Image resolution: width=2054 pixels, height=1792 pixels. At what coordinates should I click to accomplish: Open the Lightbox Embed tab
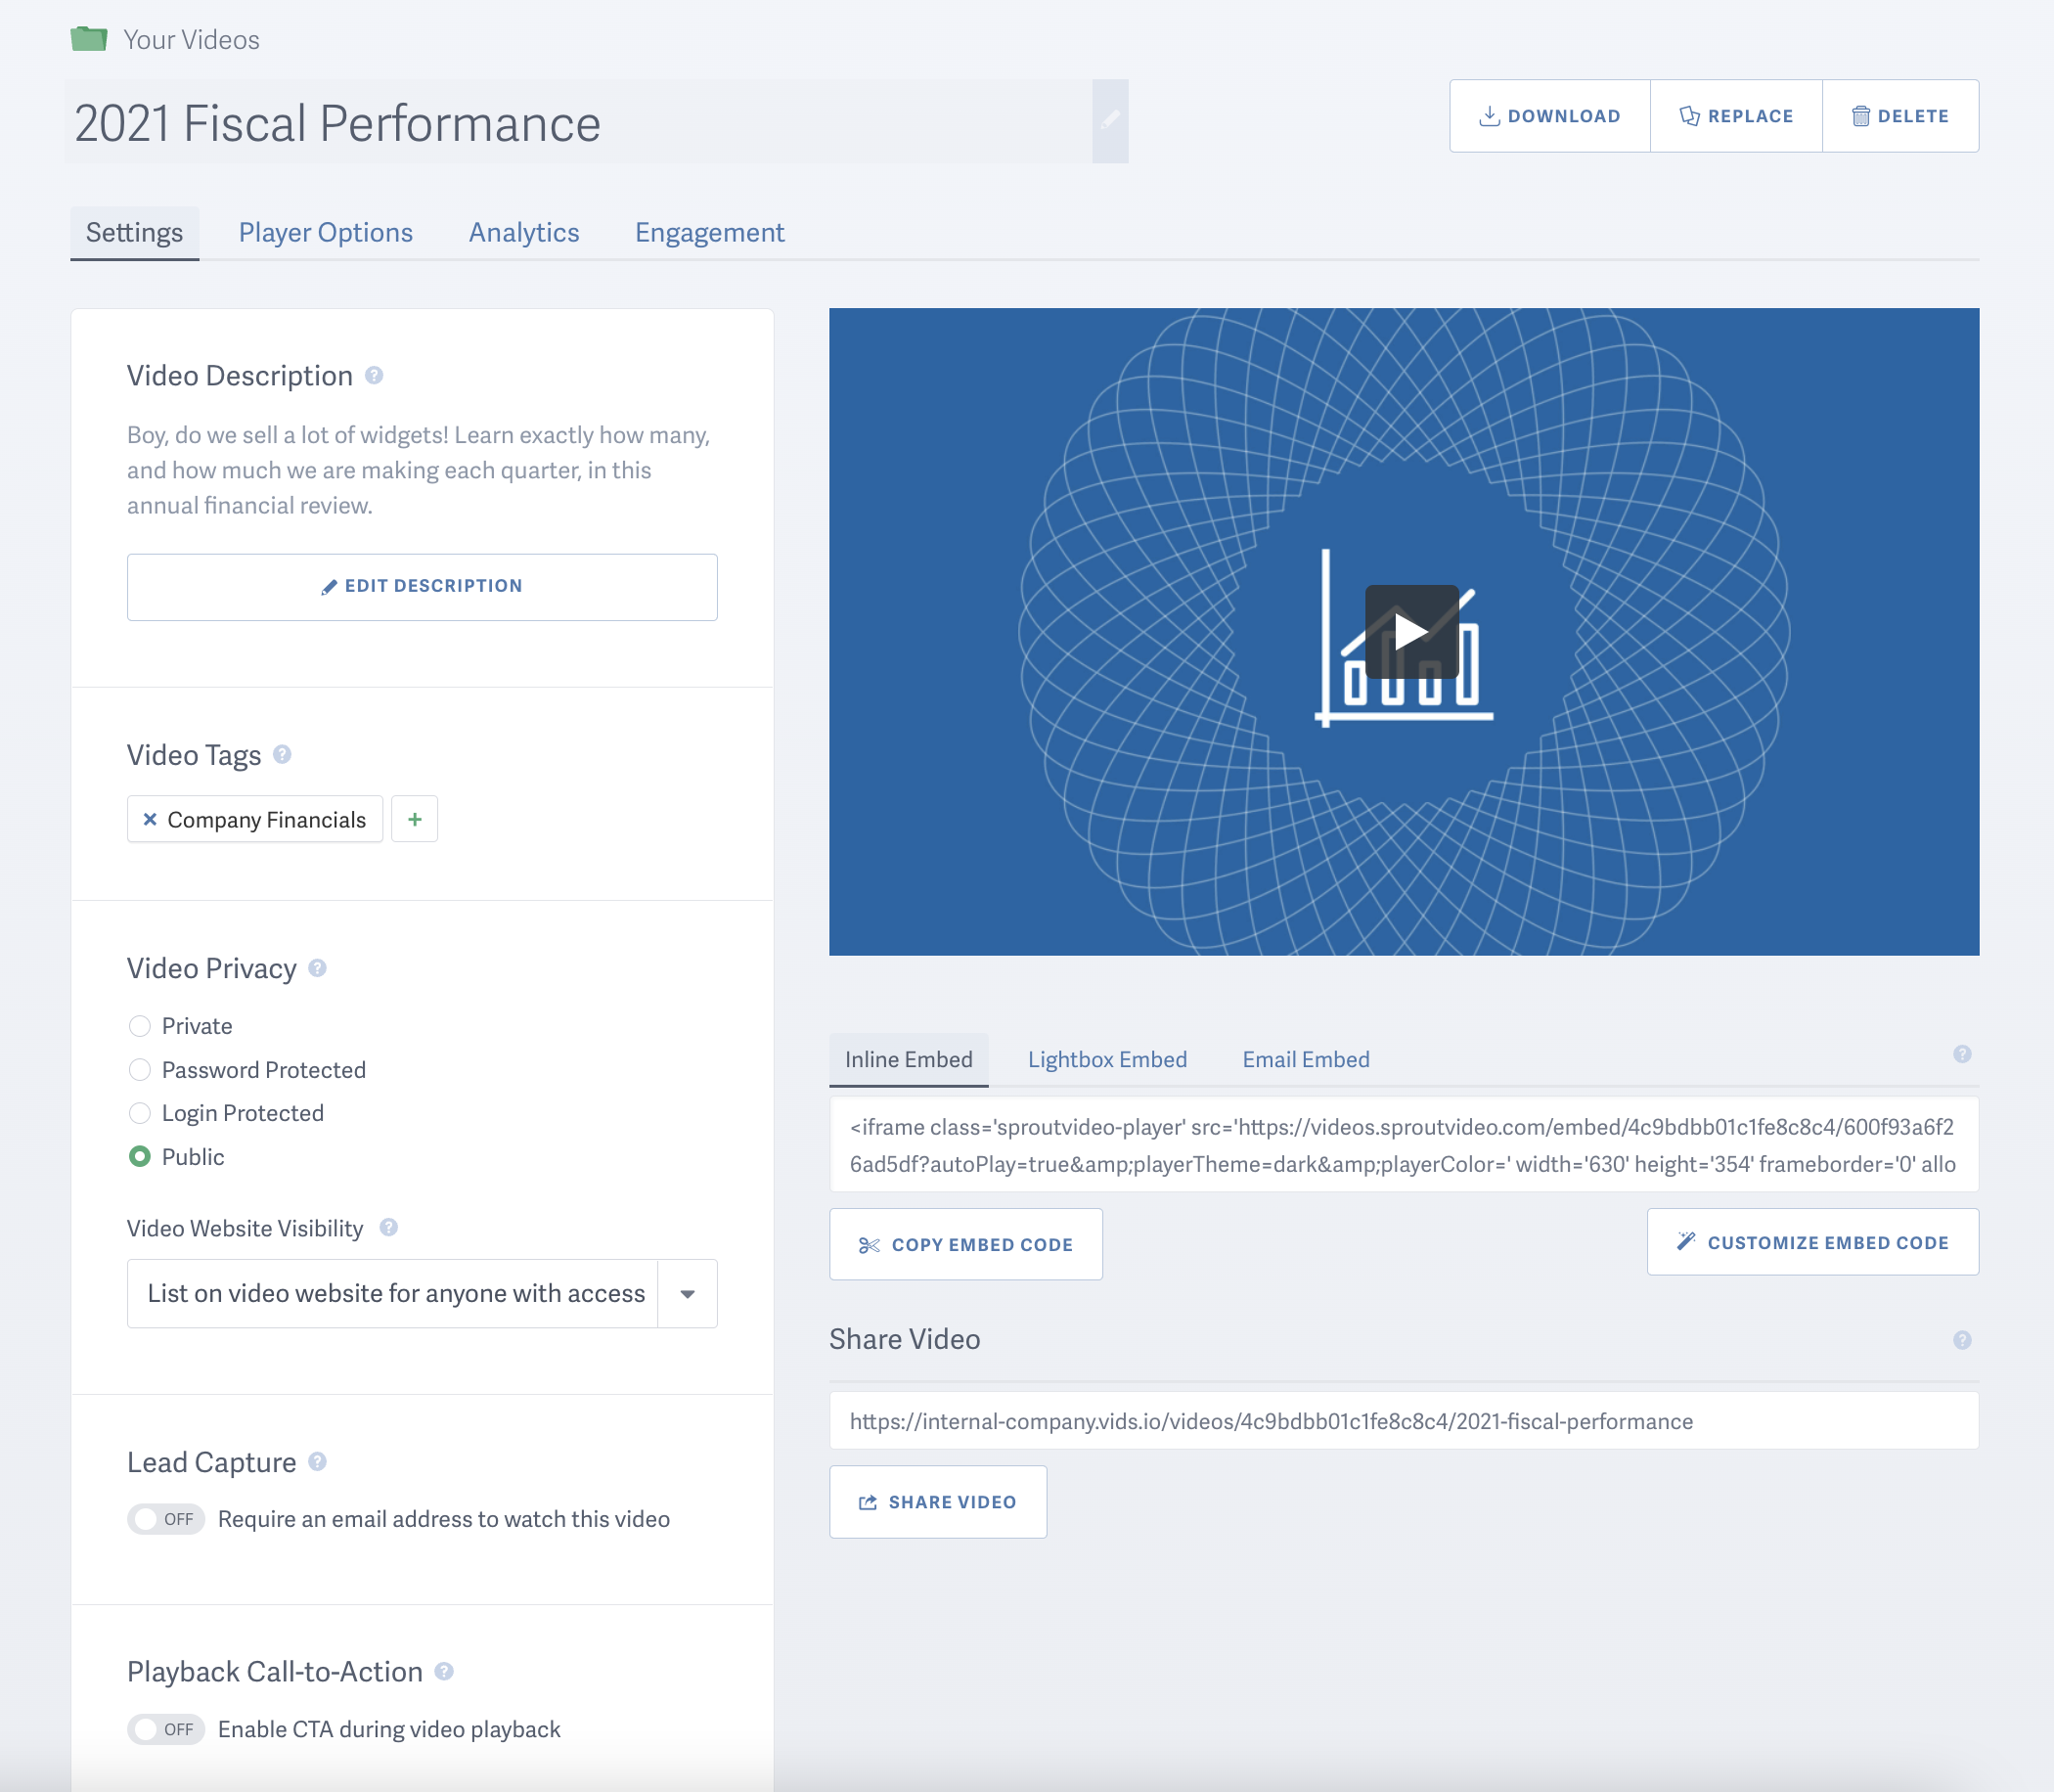[x=1107, y=1059]
